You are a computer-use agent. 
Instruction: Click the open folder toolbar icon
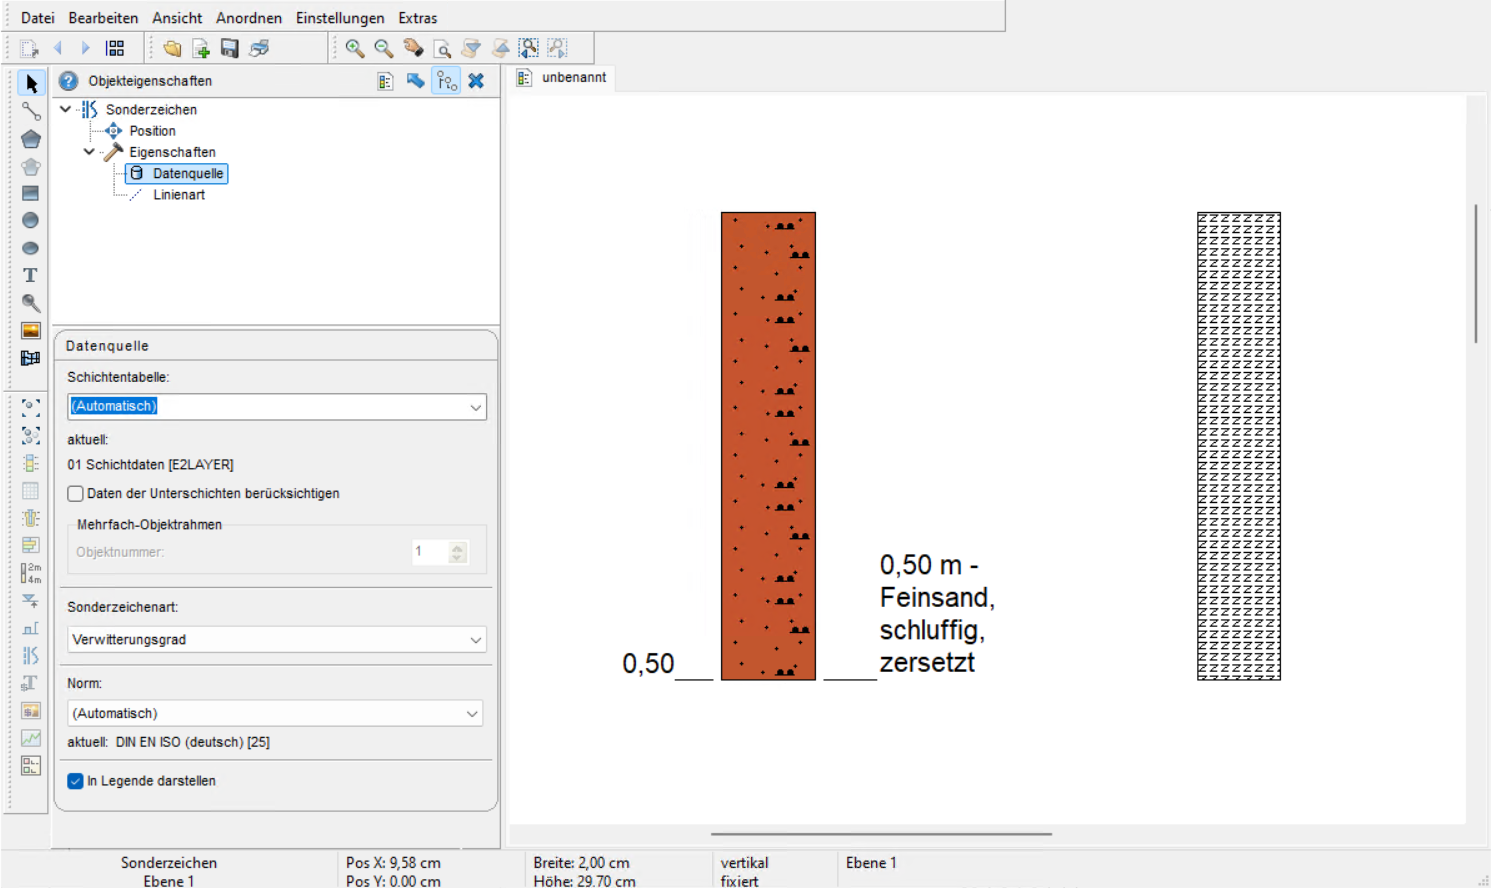[172, 48]
